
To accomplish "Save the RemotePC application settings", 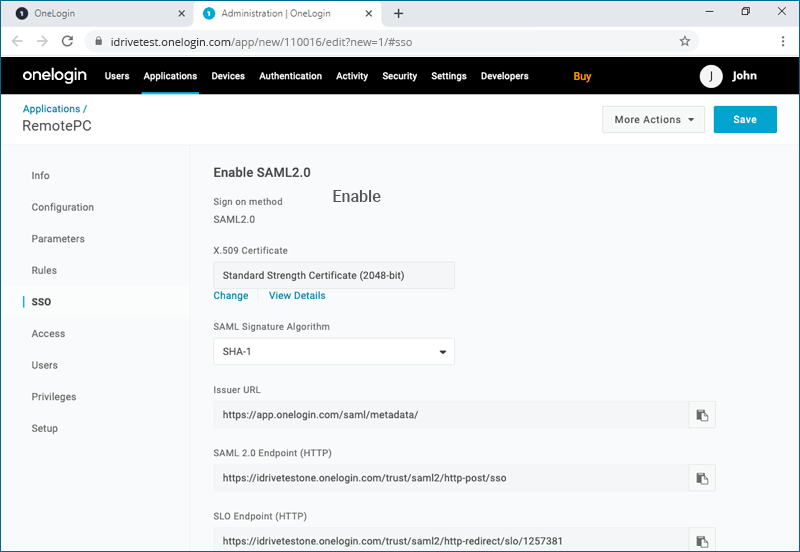I will coord(745,120).
